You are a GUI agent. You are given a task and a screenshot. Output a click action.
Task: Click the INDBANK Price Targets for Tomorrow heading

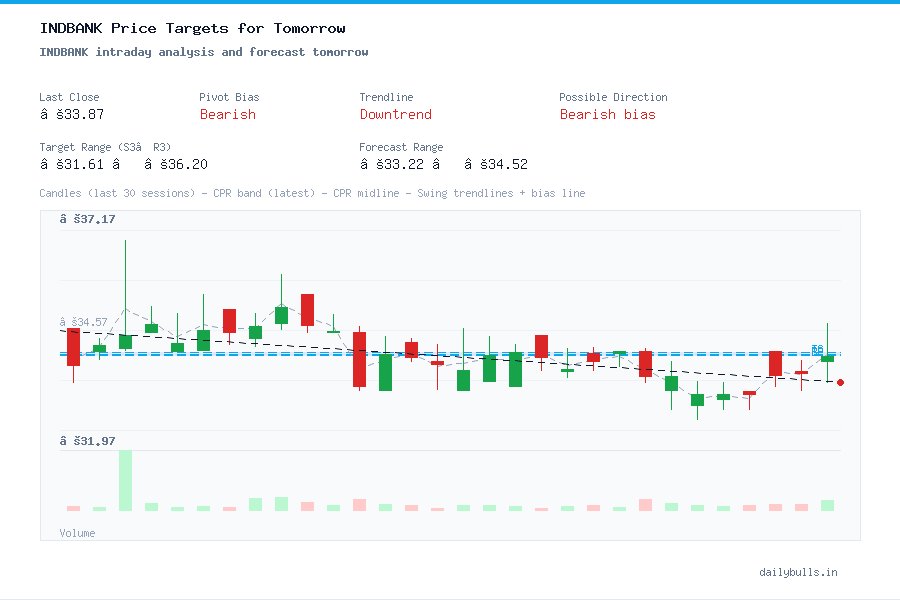click(x=192, y=28)
